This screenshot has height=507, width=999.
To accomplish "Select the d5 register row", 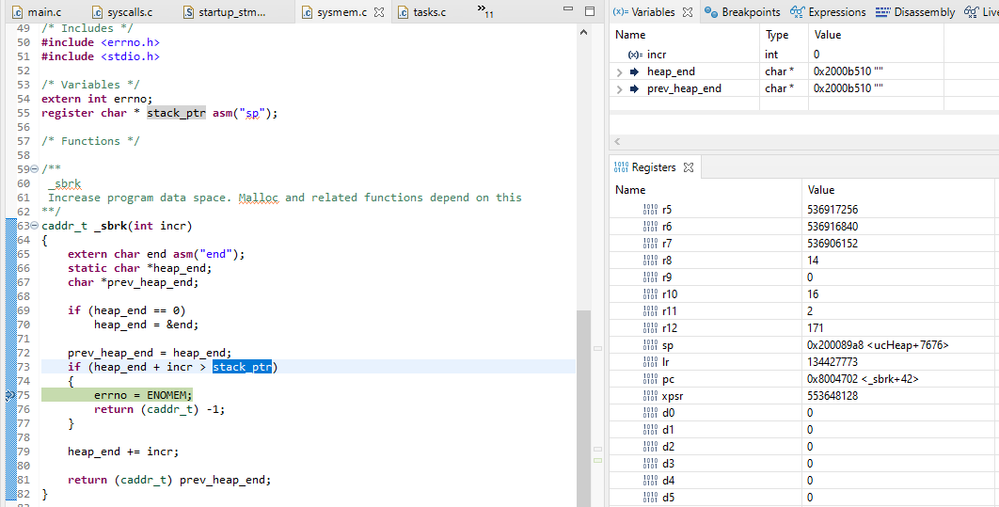I will pyautogui.click(x=804, y=497).
